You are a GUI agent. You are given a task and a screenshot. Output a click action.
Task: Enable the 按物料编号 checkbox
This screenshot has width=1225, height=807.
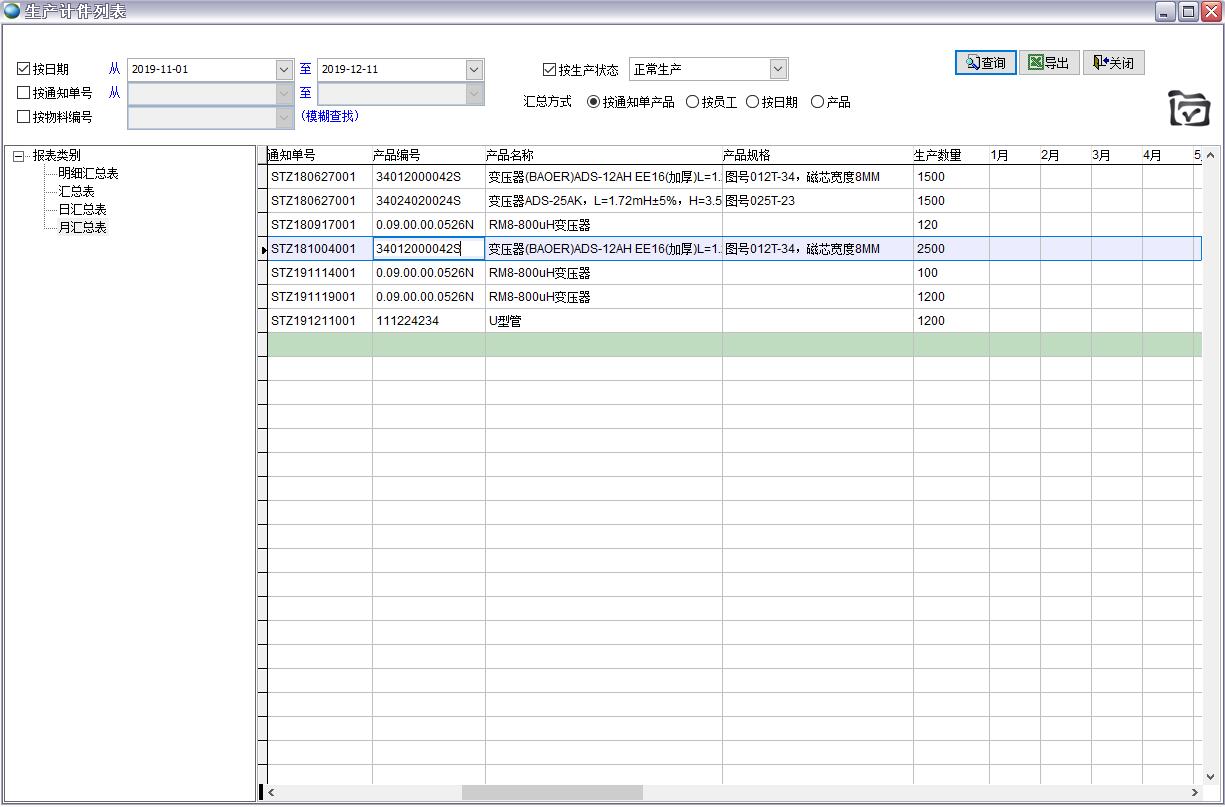(x=24, y=117)
